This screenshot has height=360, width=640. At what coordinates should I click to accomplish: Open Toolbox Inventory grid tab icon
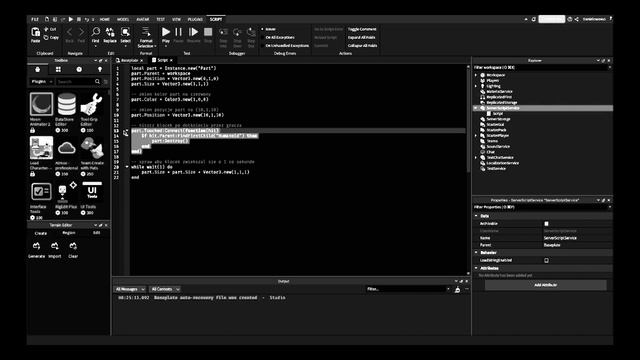point(58,70)
